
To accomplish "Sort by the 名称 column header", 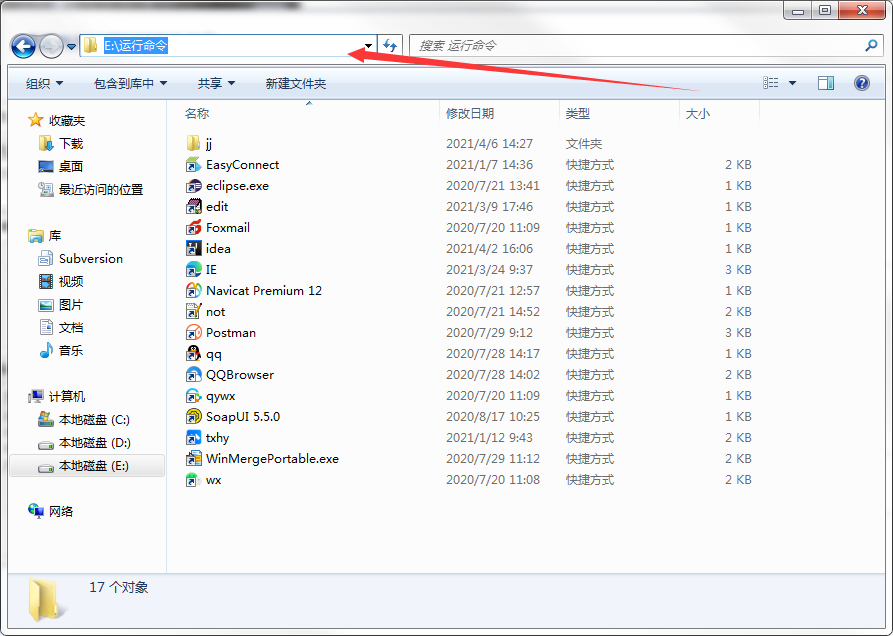I will [197, 113].
